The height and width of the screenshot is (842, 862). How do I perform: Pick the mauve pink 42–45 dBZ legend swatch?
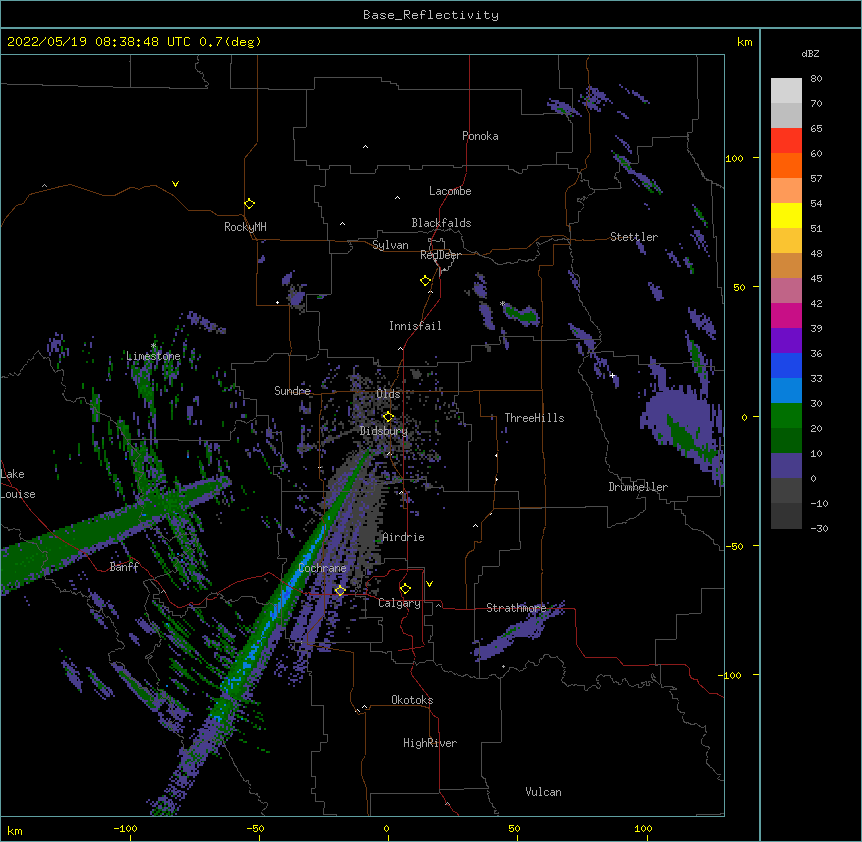tap(786, 290)
